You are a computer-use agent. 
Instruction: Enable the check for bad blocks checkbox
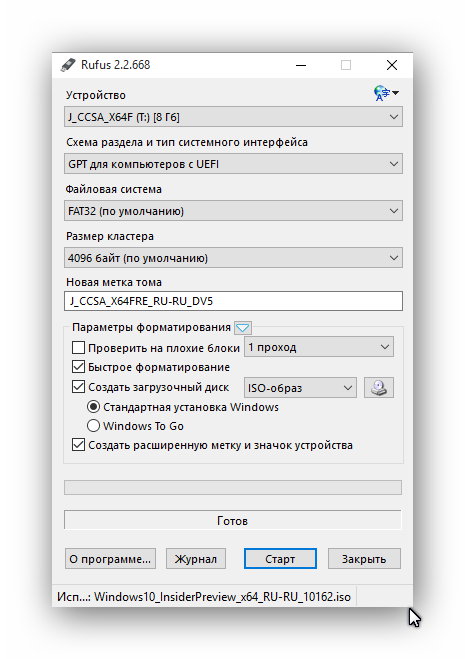point(78,348)
